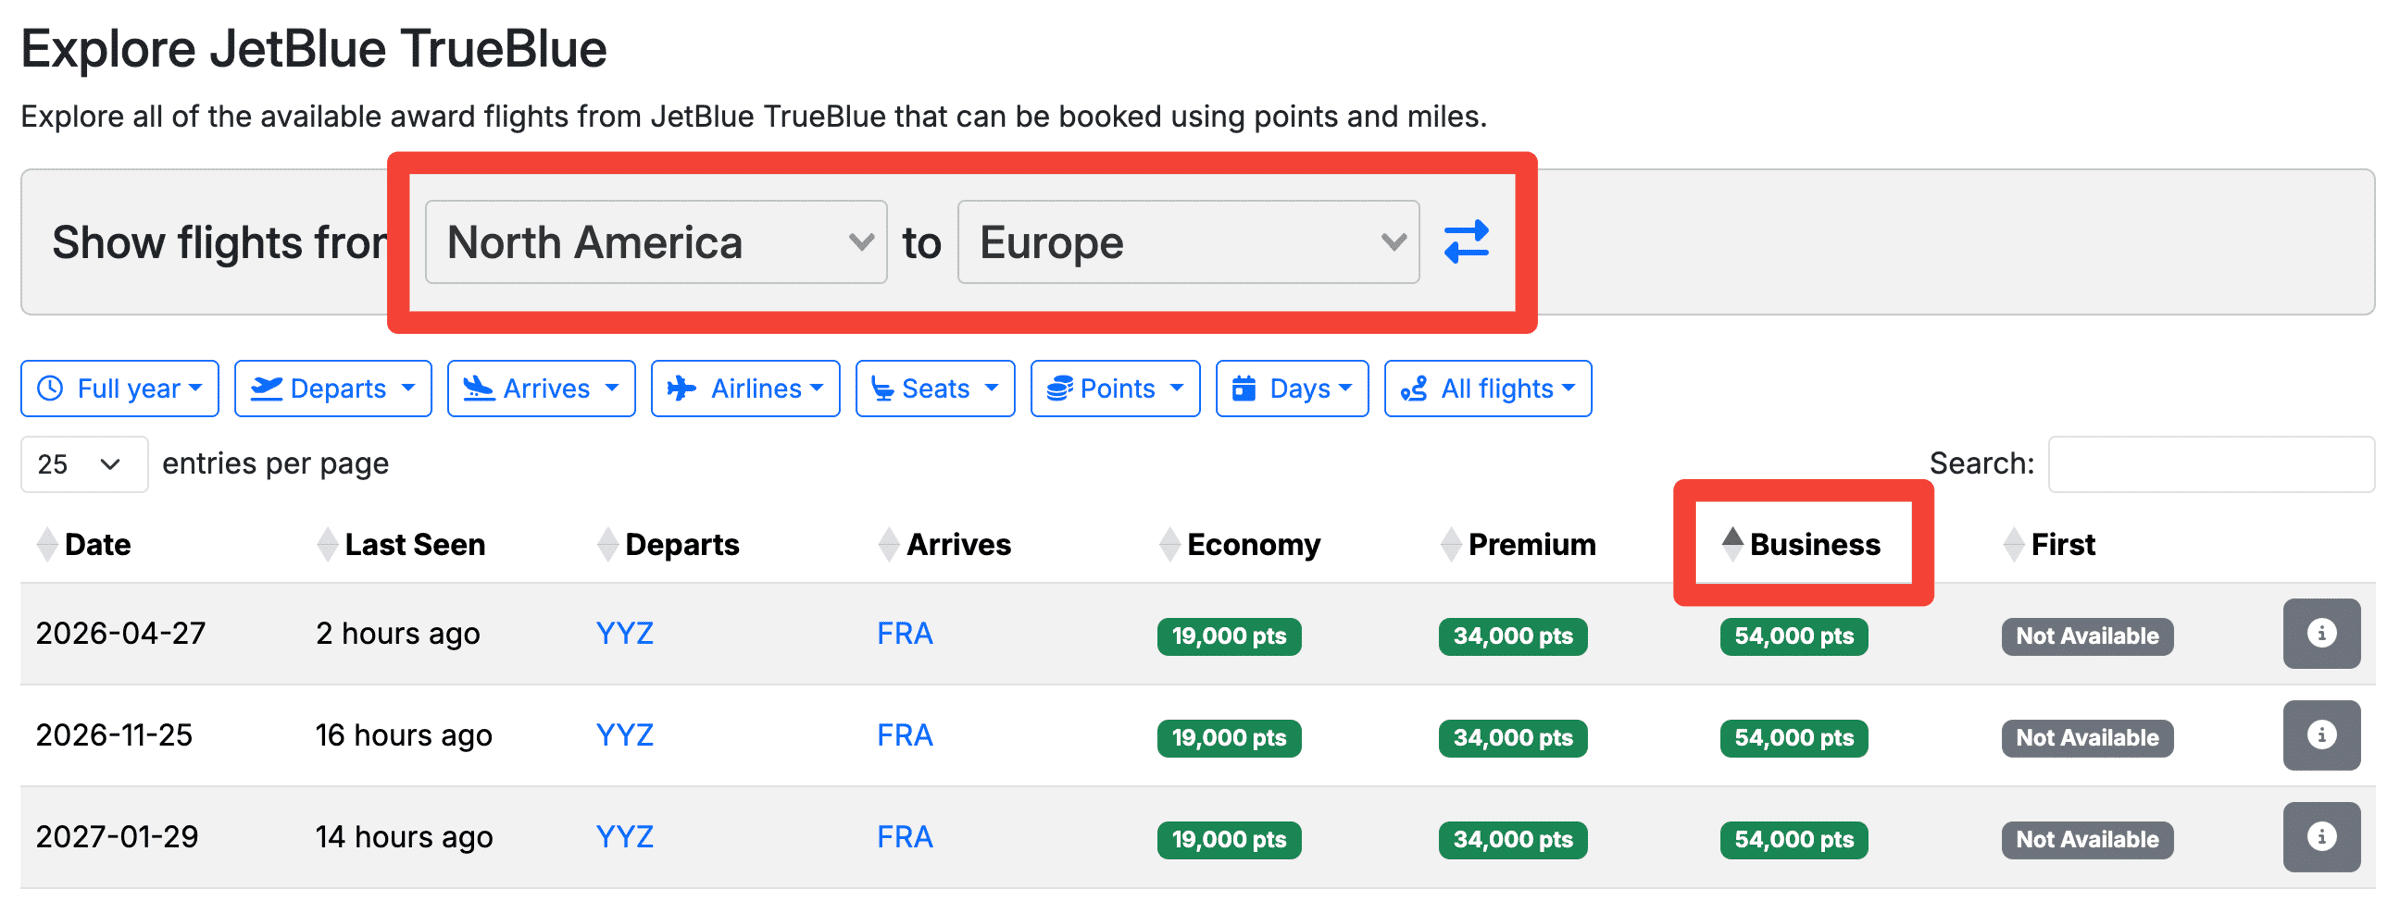Change the 25 entries per page selector
This screenshot has width=2400, height=901.
83,464
